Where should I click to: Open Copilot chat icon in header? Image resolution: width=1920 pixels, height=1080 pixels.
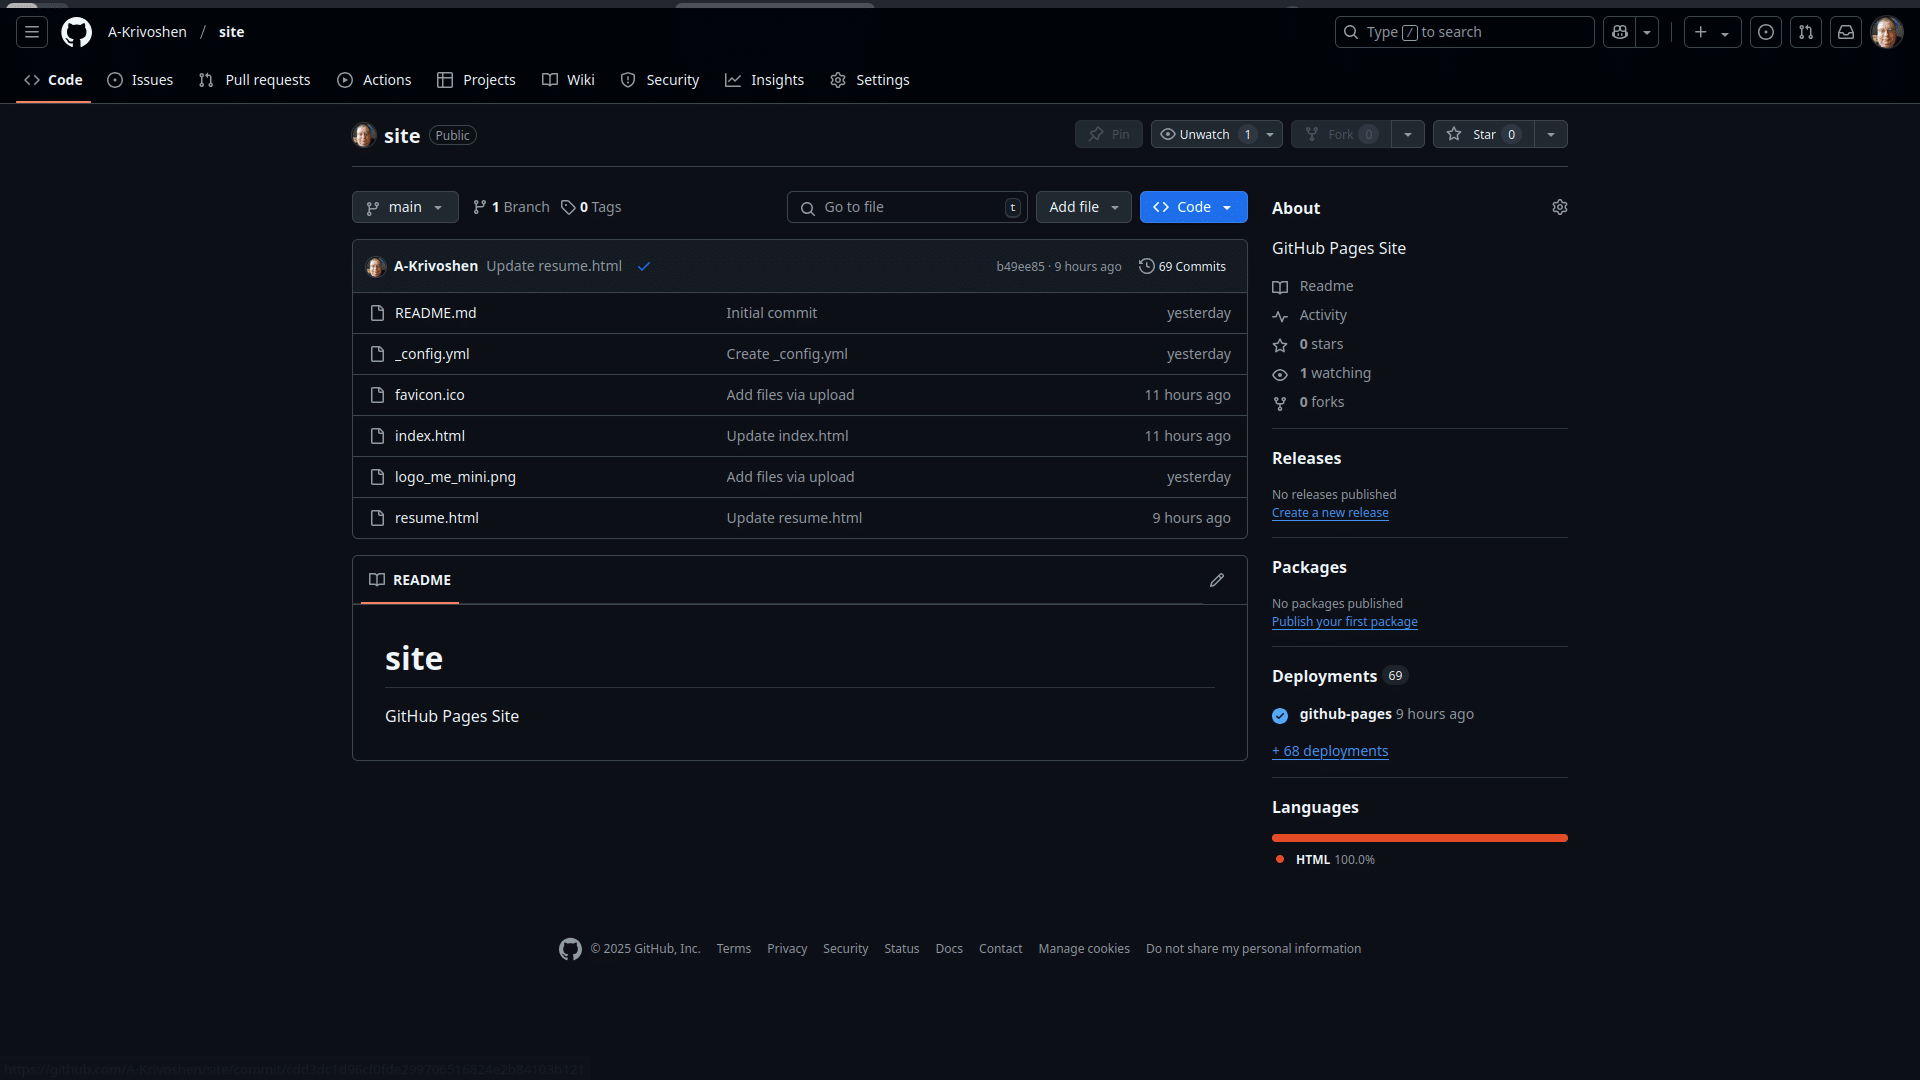pyautogui.click(x=1619, y=32)
